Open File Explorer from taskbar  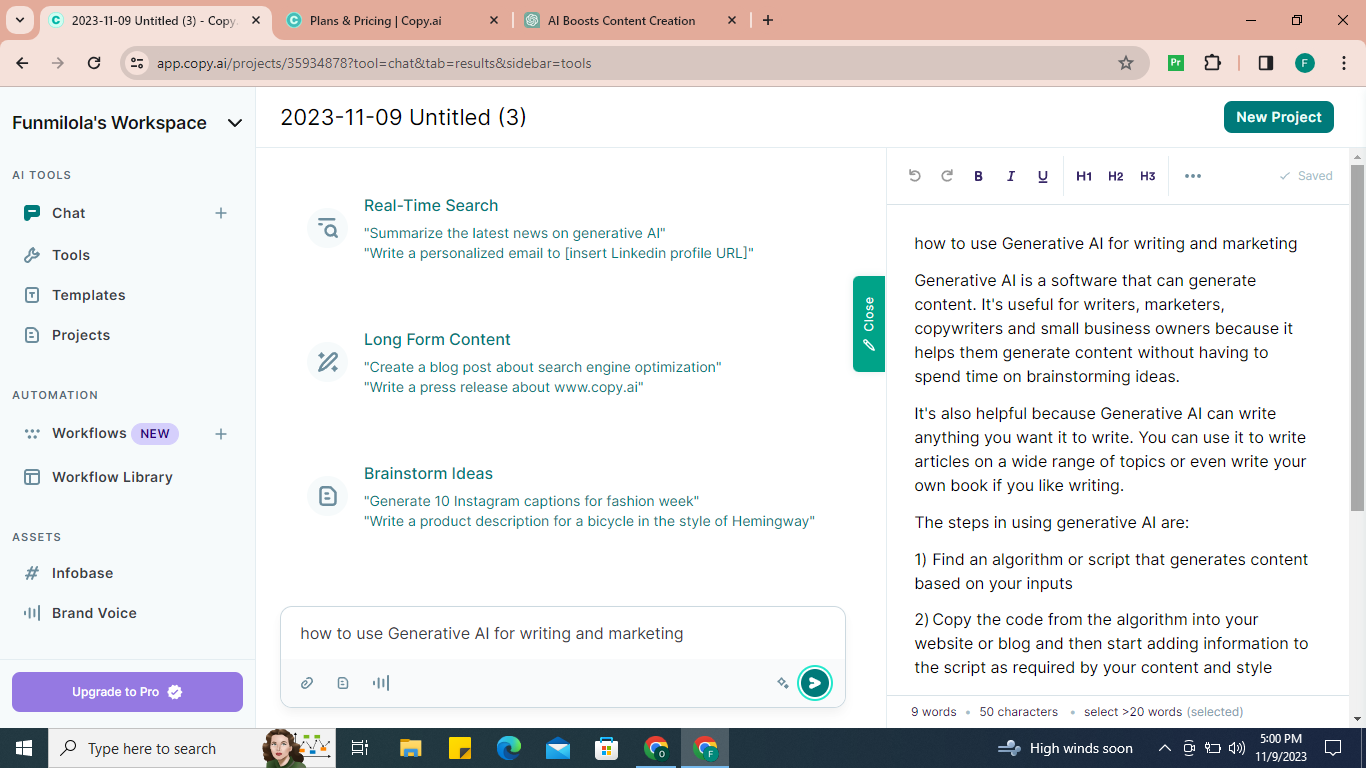click(411, 748)
